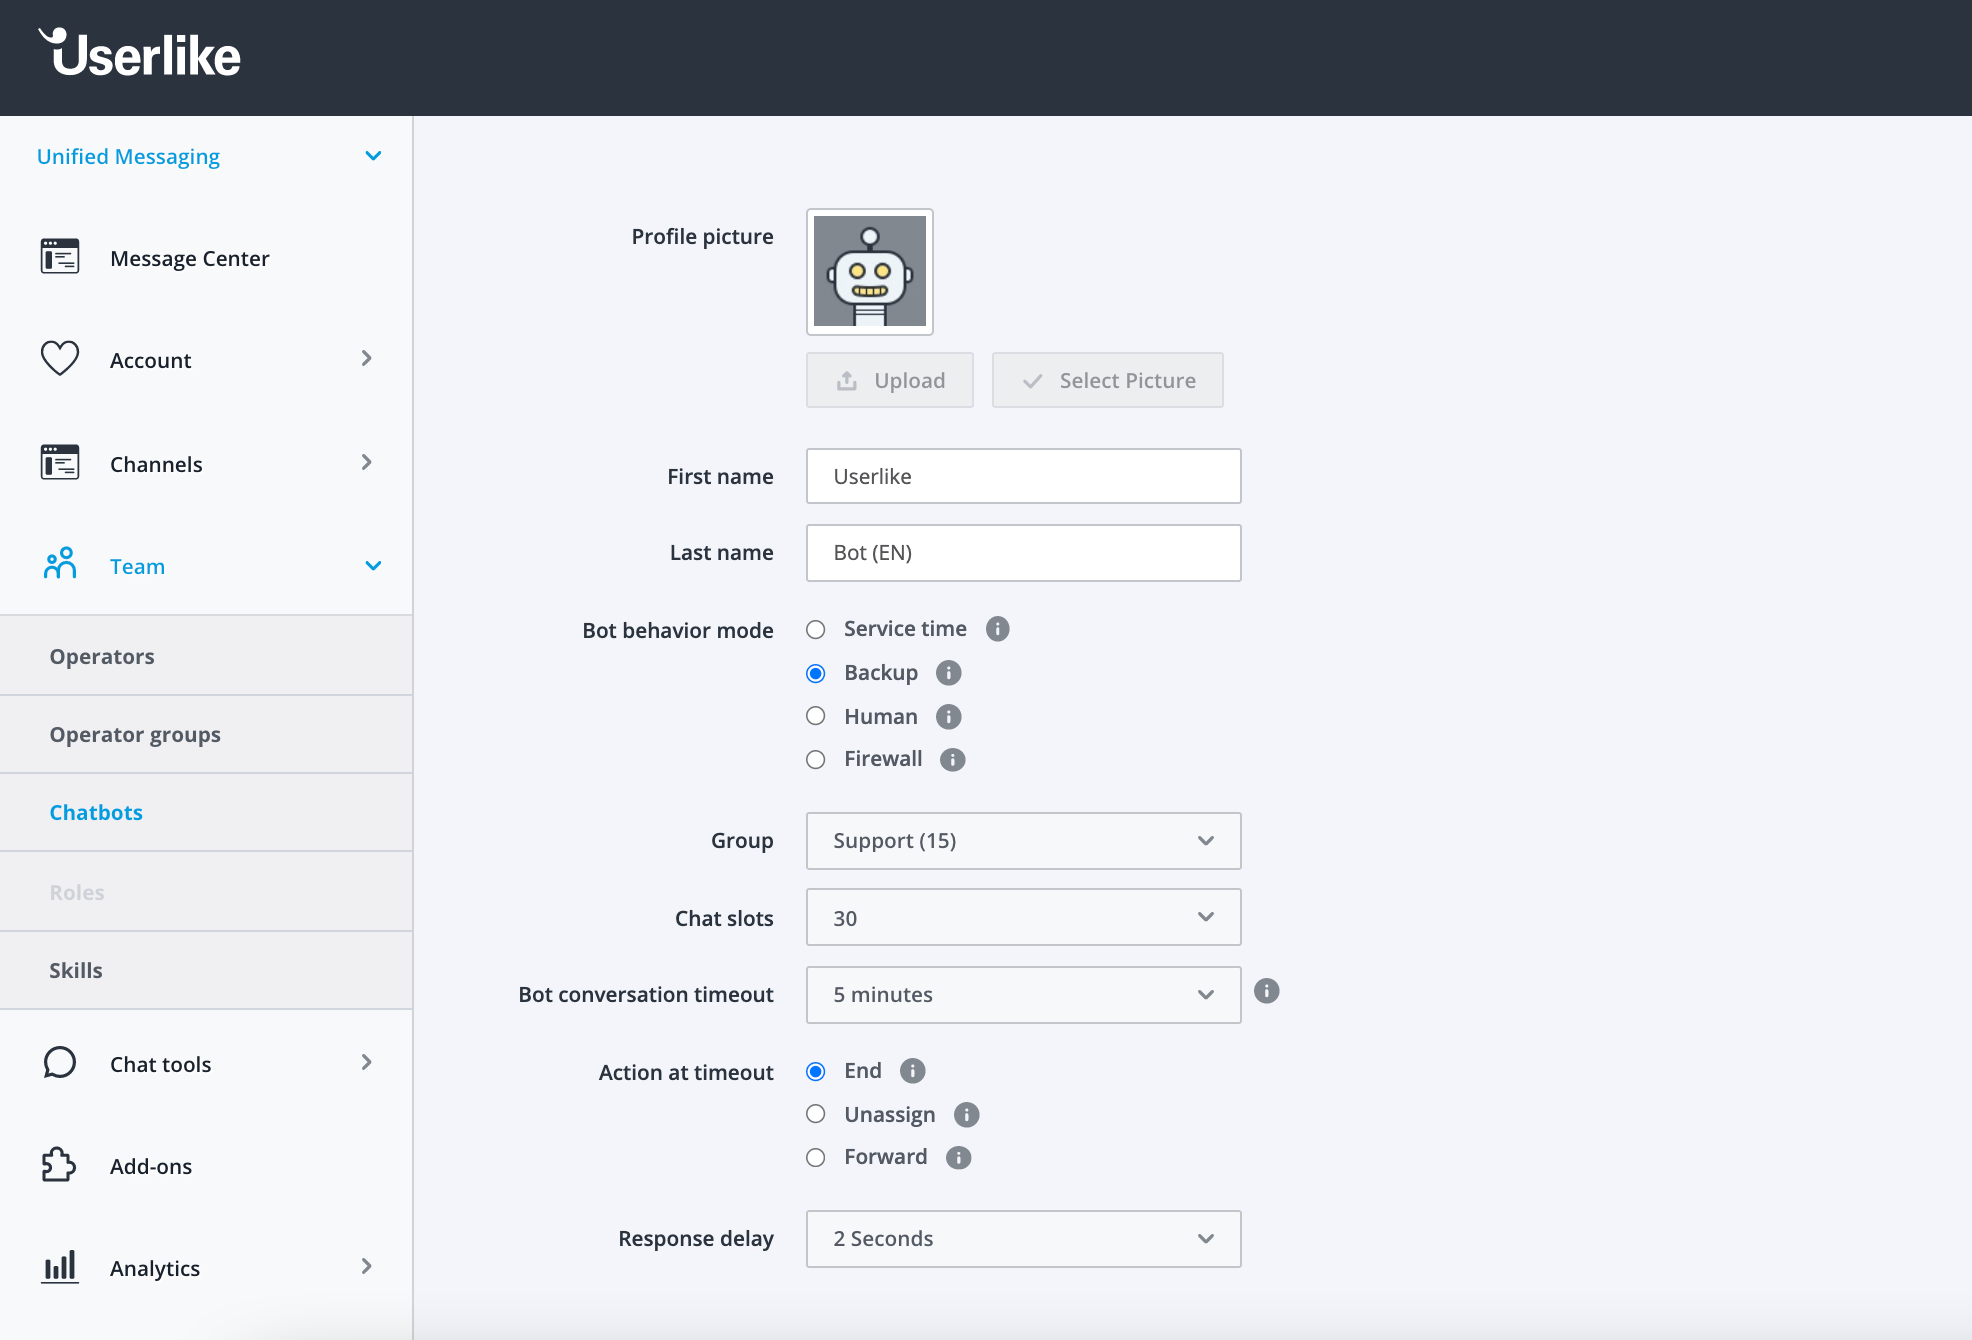This screenshot has width=1972, height=1340.
Task: Click the Add-ons puzzle piece icon
Action: pos(60,1165)
